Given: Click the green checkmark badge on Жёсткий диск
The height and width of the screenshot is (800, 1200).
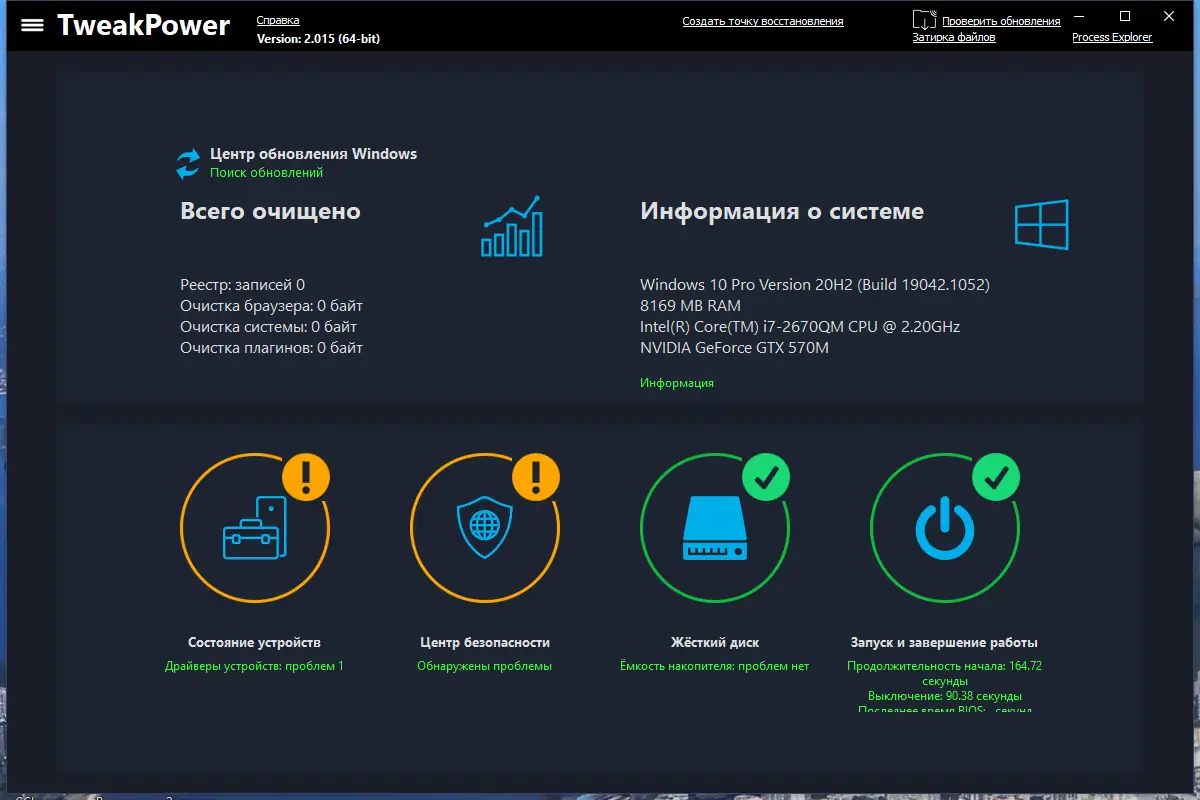Looking at the screenshot, I should pyautogui.click(x=766, y=478).
